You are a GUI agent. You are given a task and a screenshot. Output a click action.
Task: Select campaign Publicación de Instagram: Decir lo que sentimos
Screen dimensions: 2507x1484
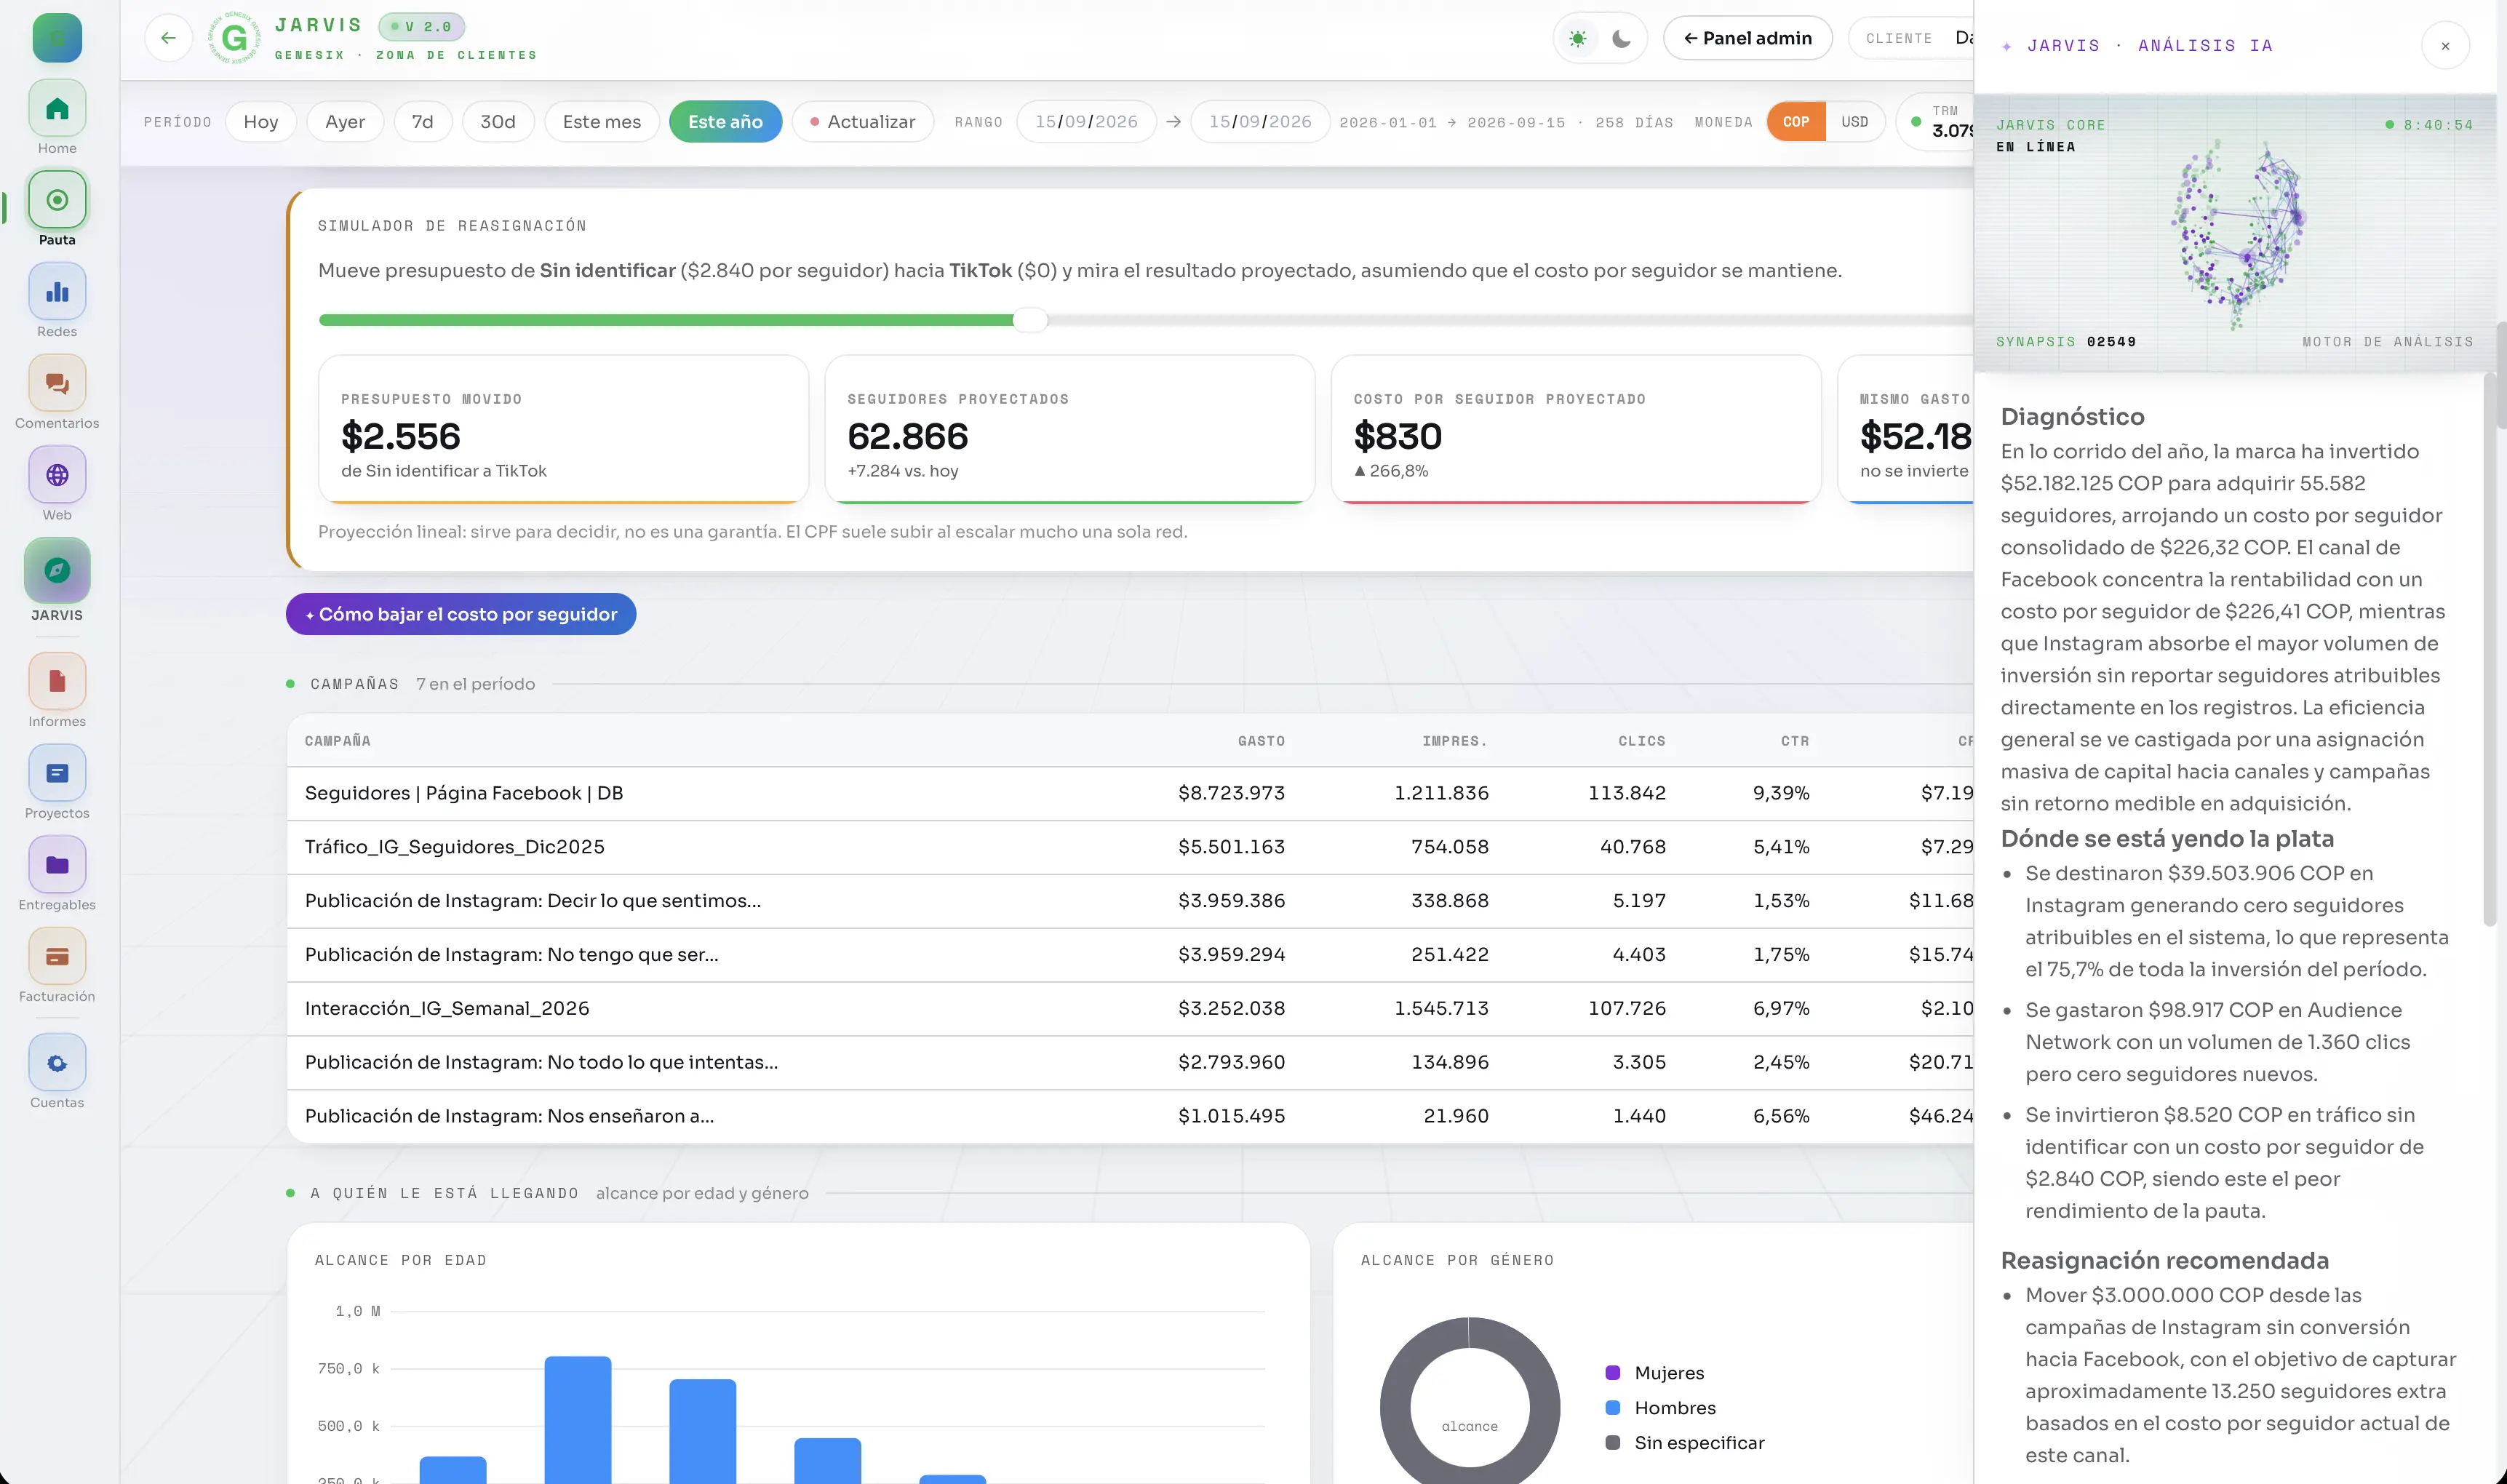coord(1131,902)
